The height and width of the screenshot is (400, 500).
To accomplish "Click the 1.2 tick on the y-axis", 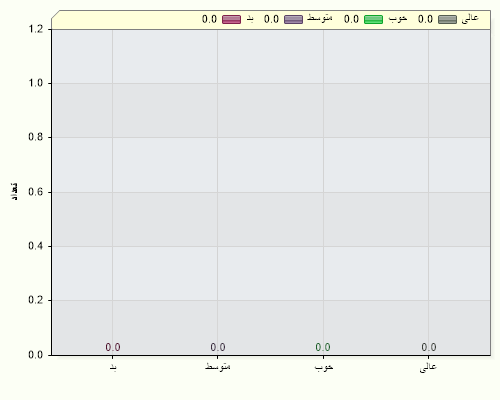I will (36, 29).
